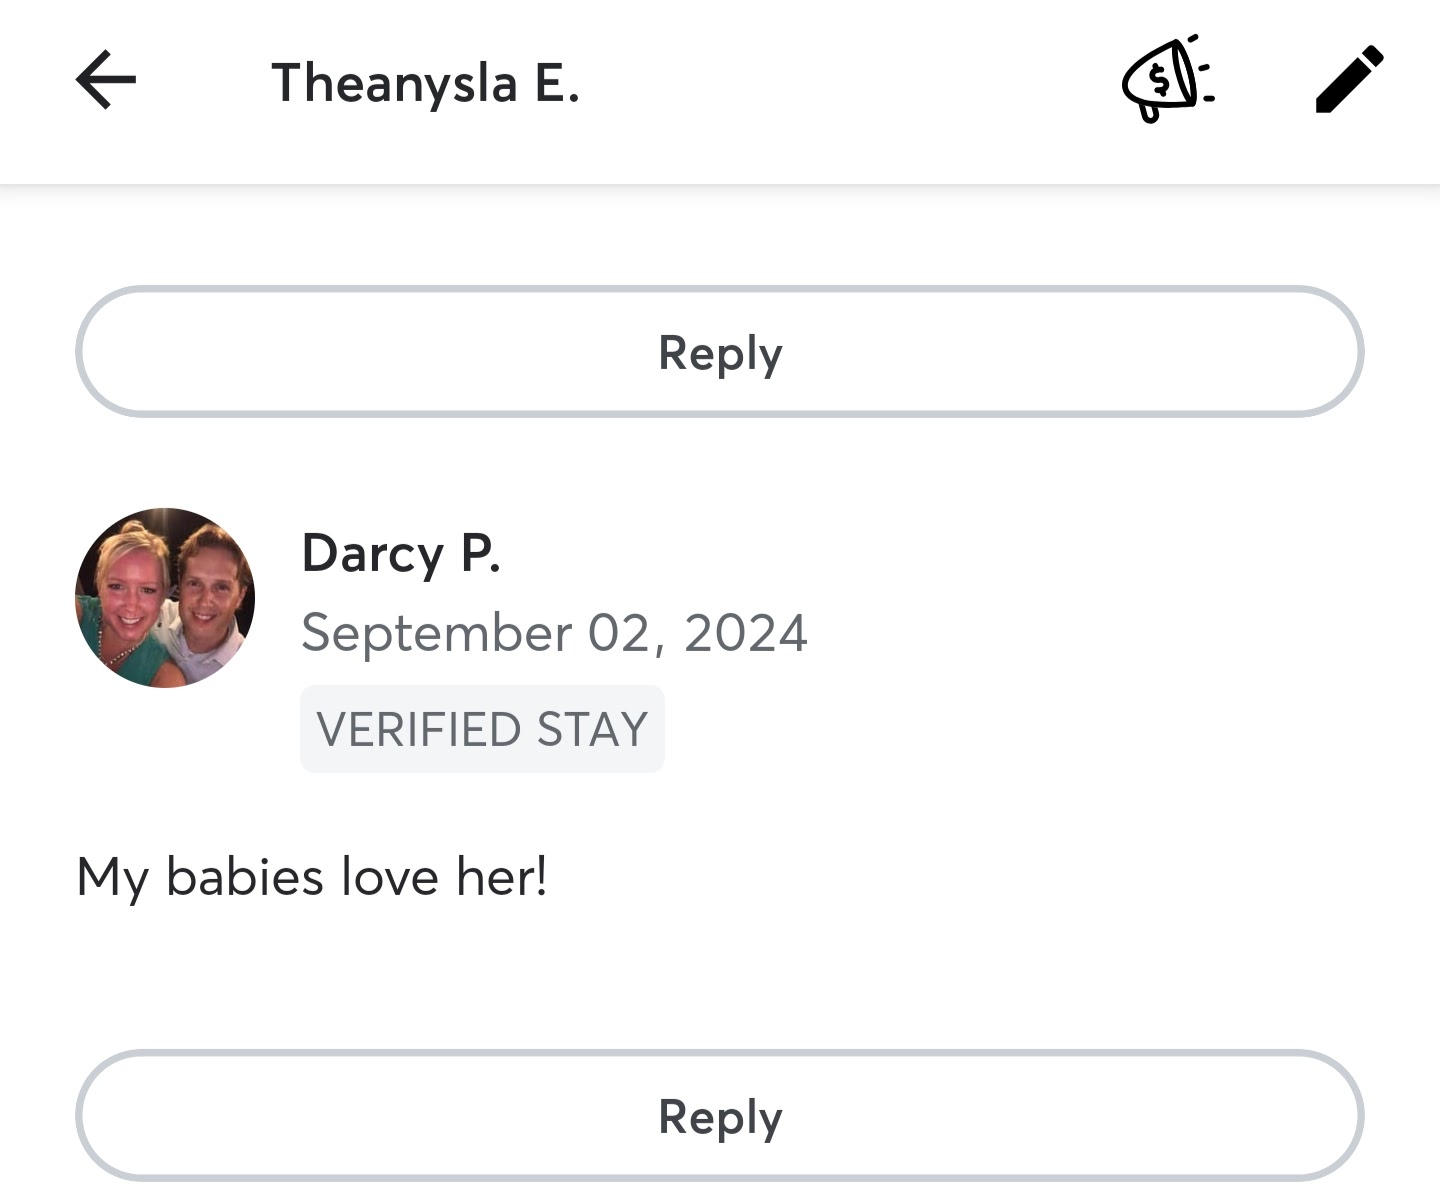Tap the review date under Darcy P.

[554, 633]
